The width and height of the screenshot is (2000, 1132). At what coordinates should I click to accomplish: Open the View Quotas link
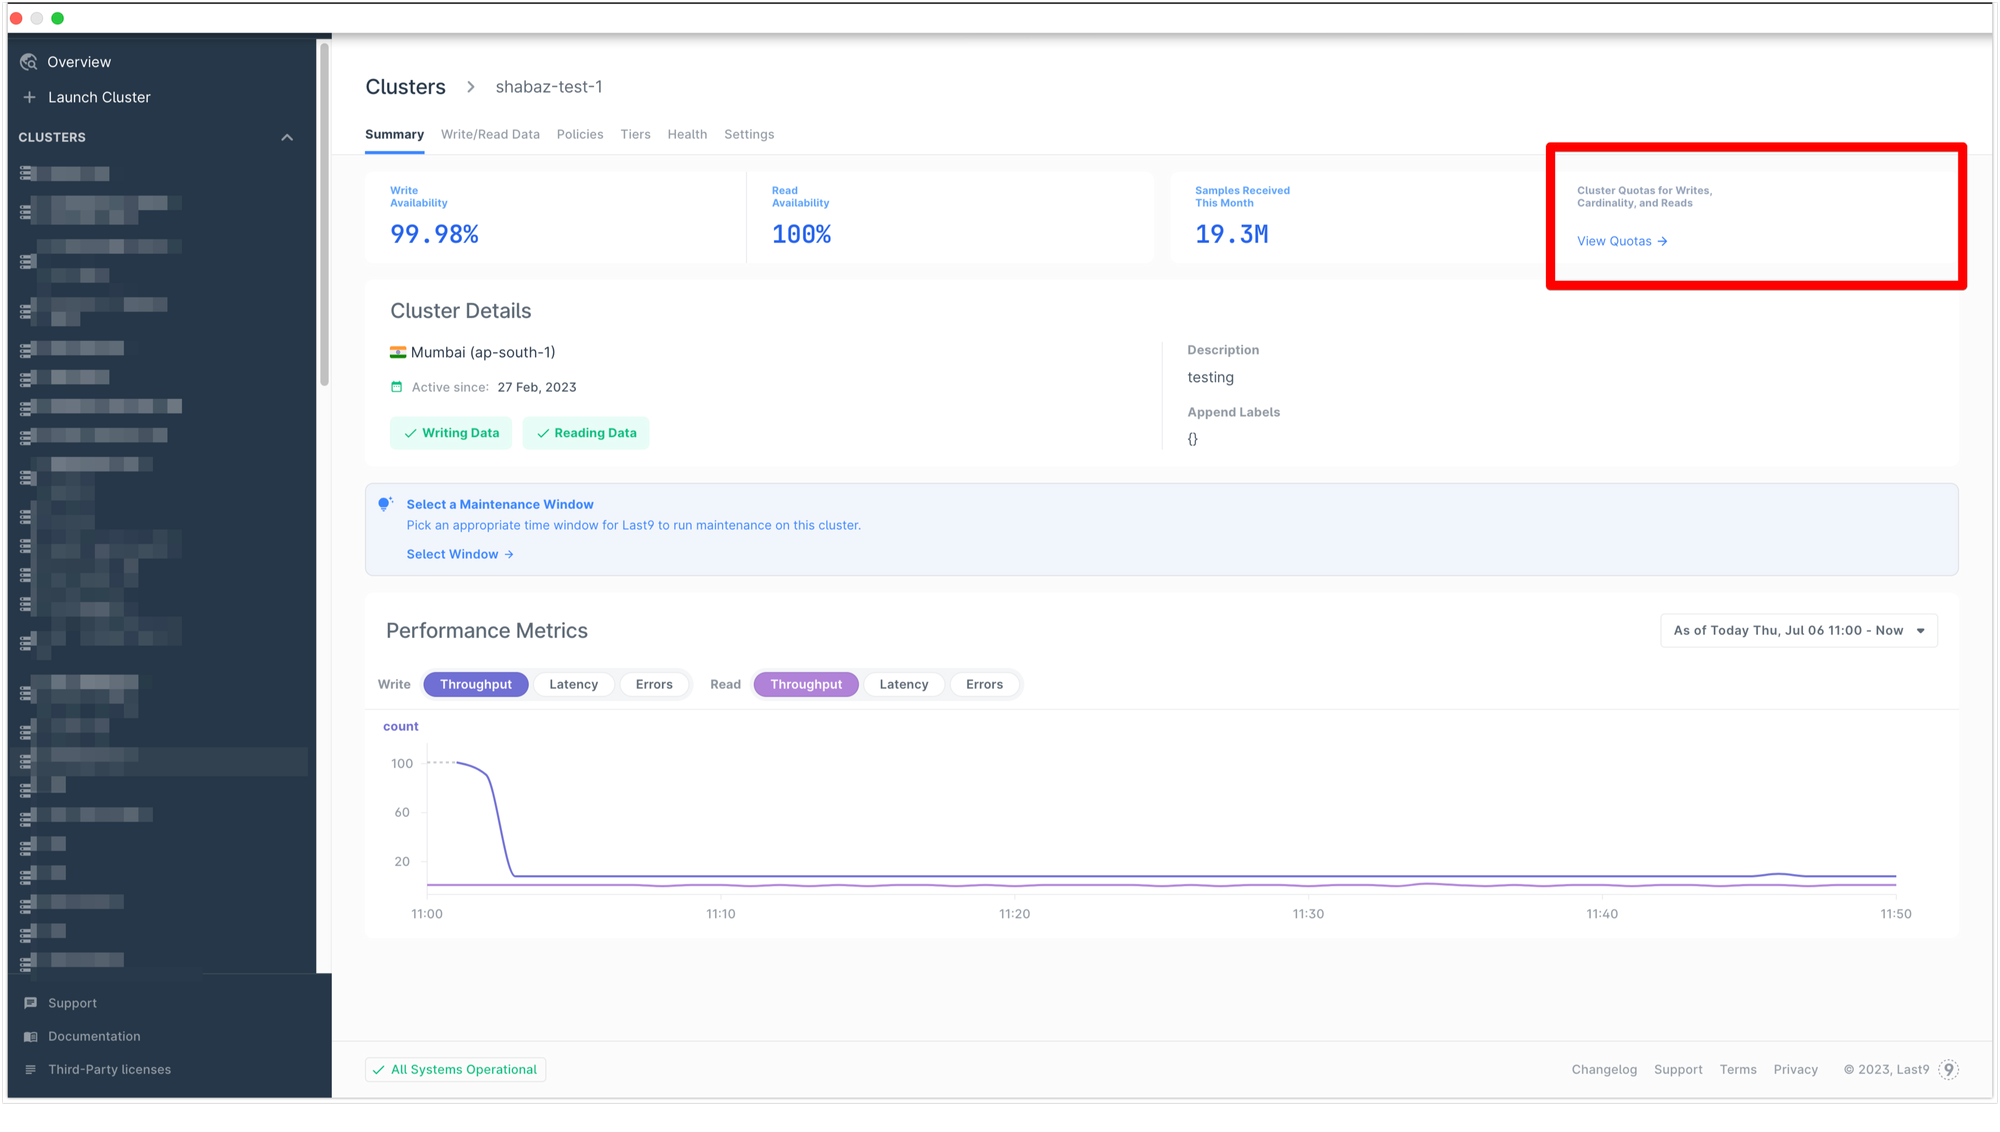tap(1621, 242)
